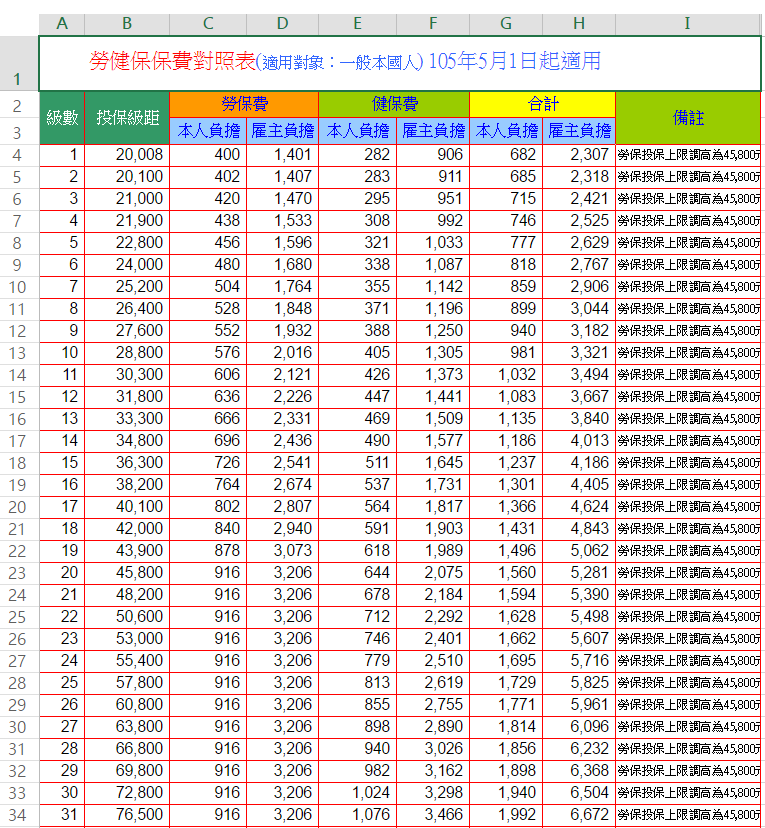Click 雇主負擔 under 勞保費
The height and width of the screenshot is (828, 765).
tap(282, 131)
